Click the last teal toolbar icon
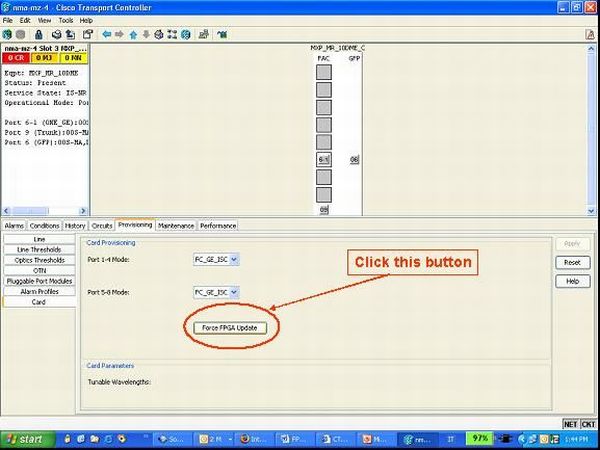 point(222,35)
